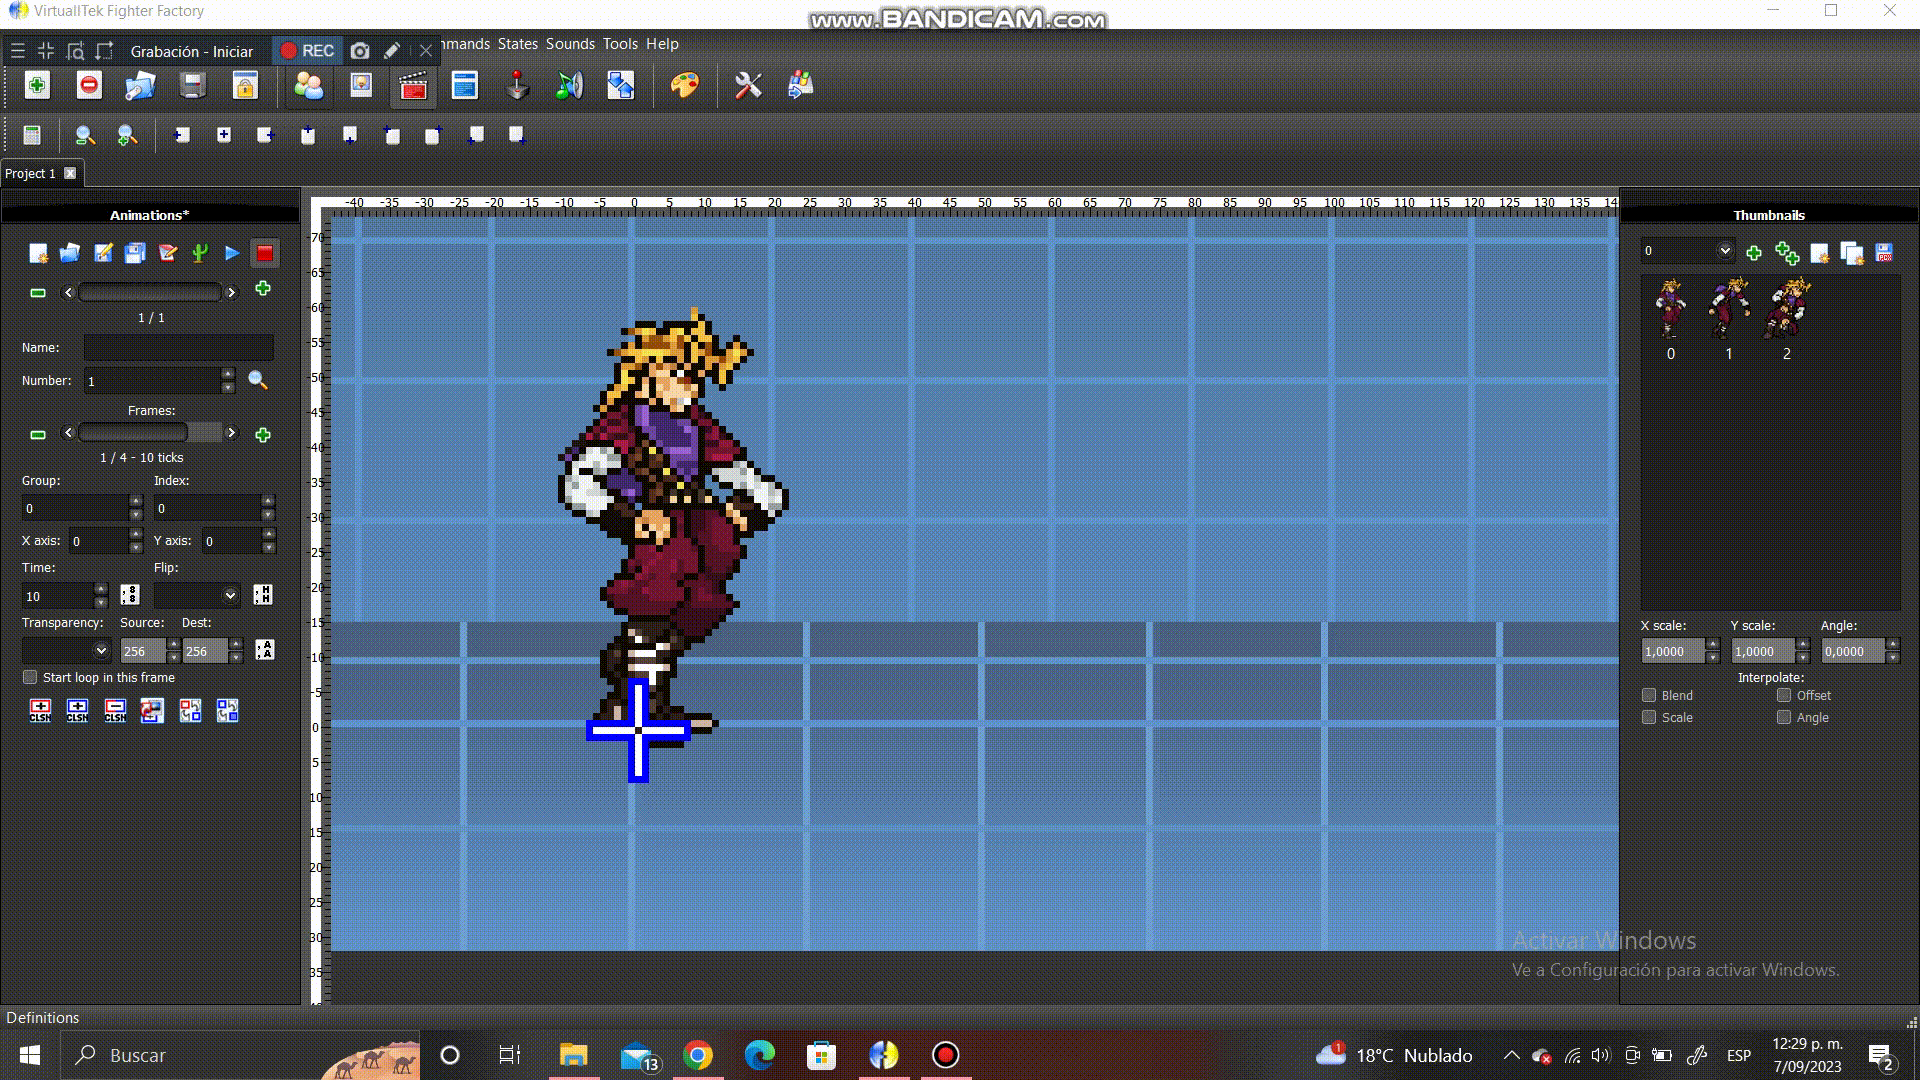Click the animation Name input field

click(178, 347)
